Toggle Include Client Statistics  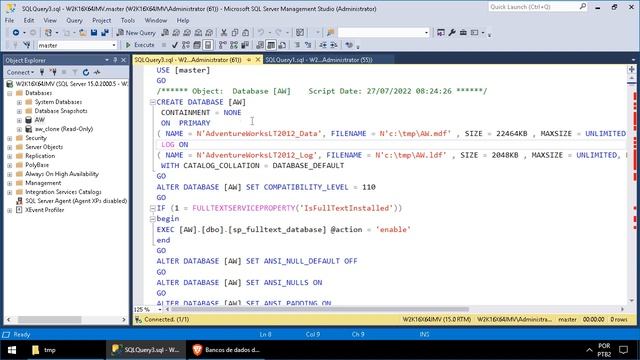[x=245, y=45]
